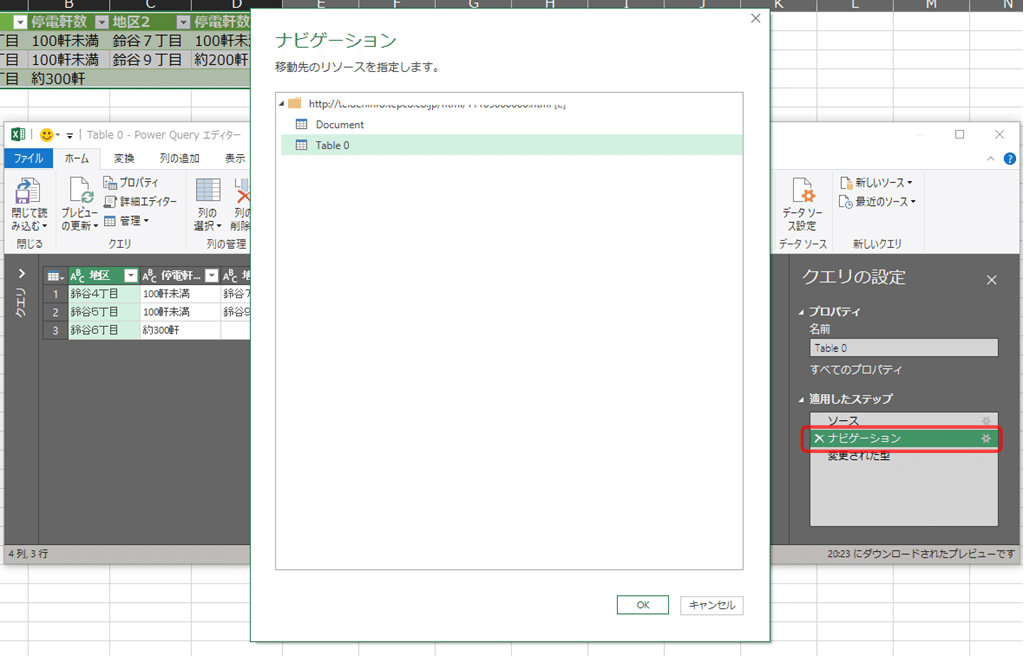Delete the ナビゲーション step via its X icon

point(821,439)
